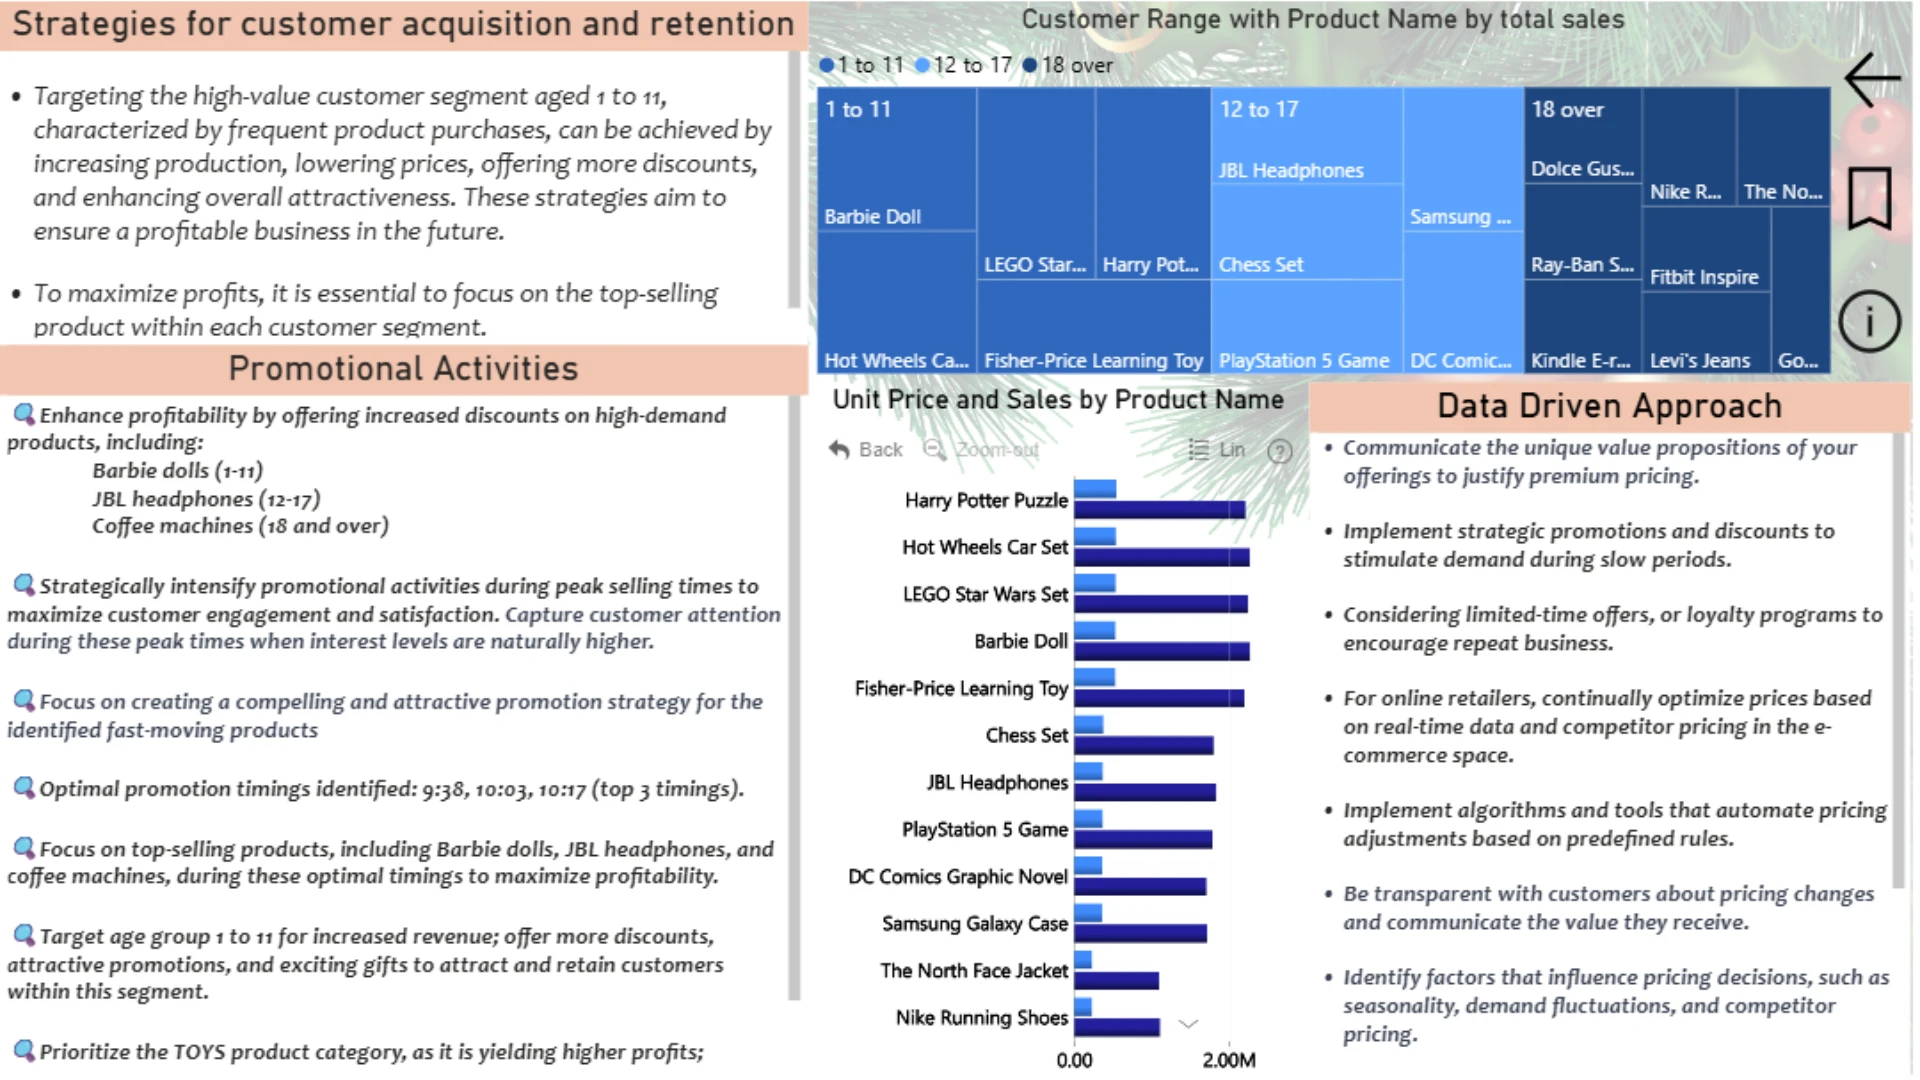1920x1080 pixels.
Task: Select Fitbit Inspire treemap tile
Action: tap(1705, 250)
